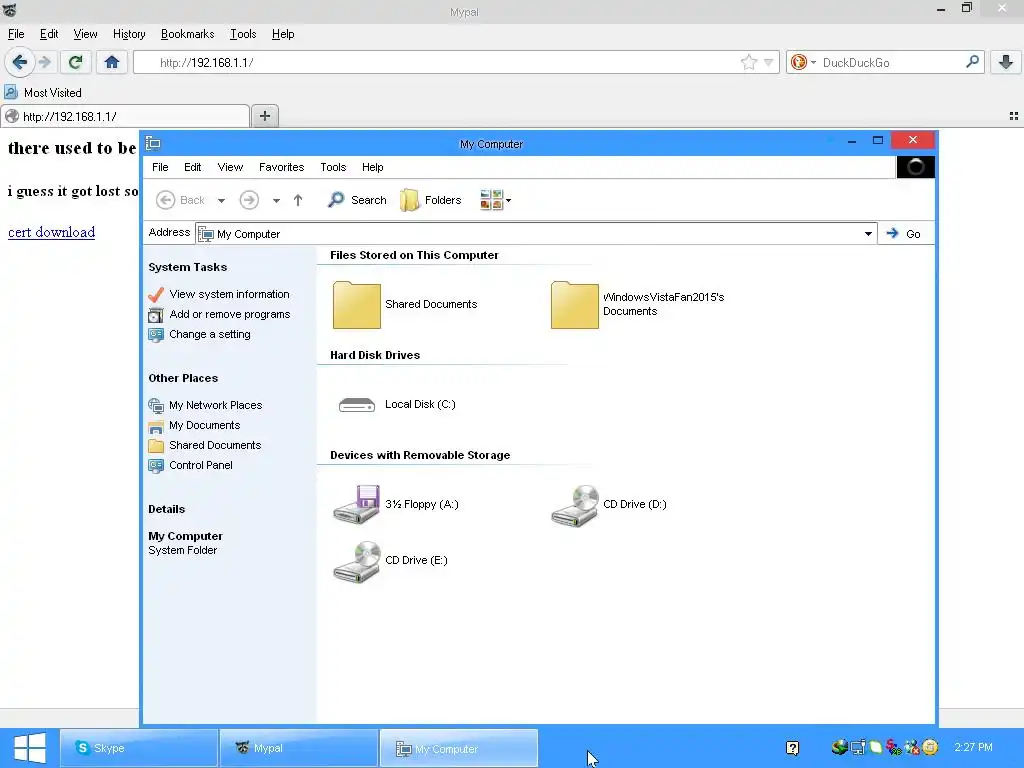Open bookmark star dropdown arrow
The width and height of the screenshot is (1024, 768).
tap(769, 63)
